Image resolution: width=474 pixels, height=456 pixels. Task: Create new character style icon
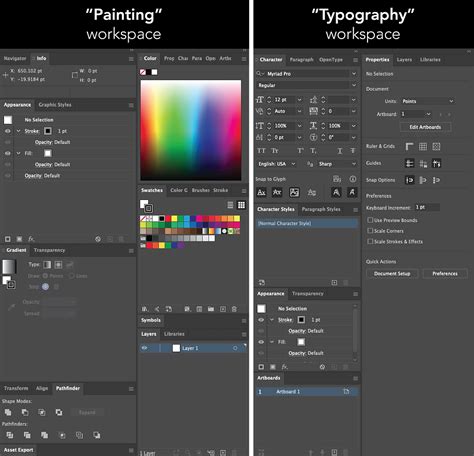click(x=334, y=283)
